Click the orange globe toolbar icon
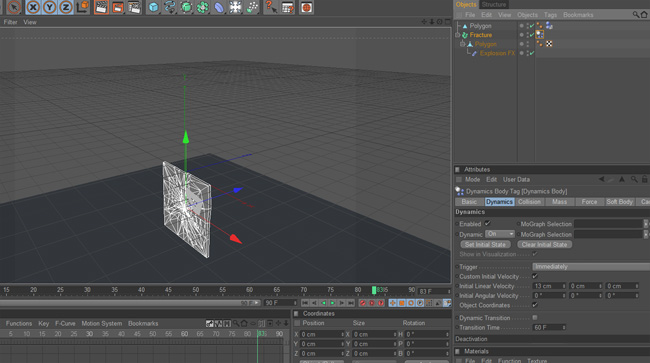Viewport: 650px width, 363px height. 306,7
